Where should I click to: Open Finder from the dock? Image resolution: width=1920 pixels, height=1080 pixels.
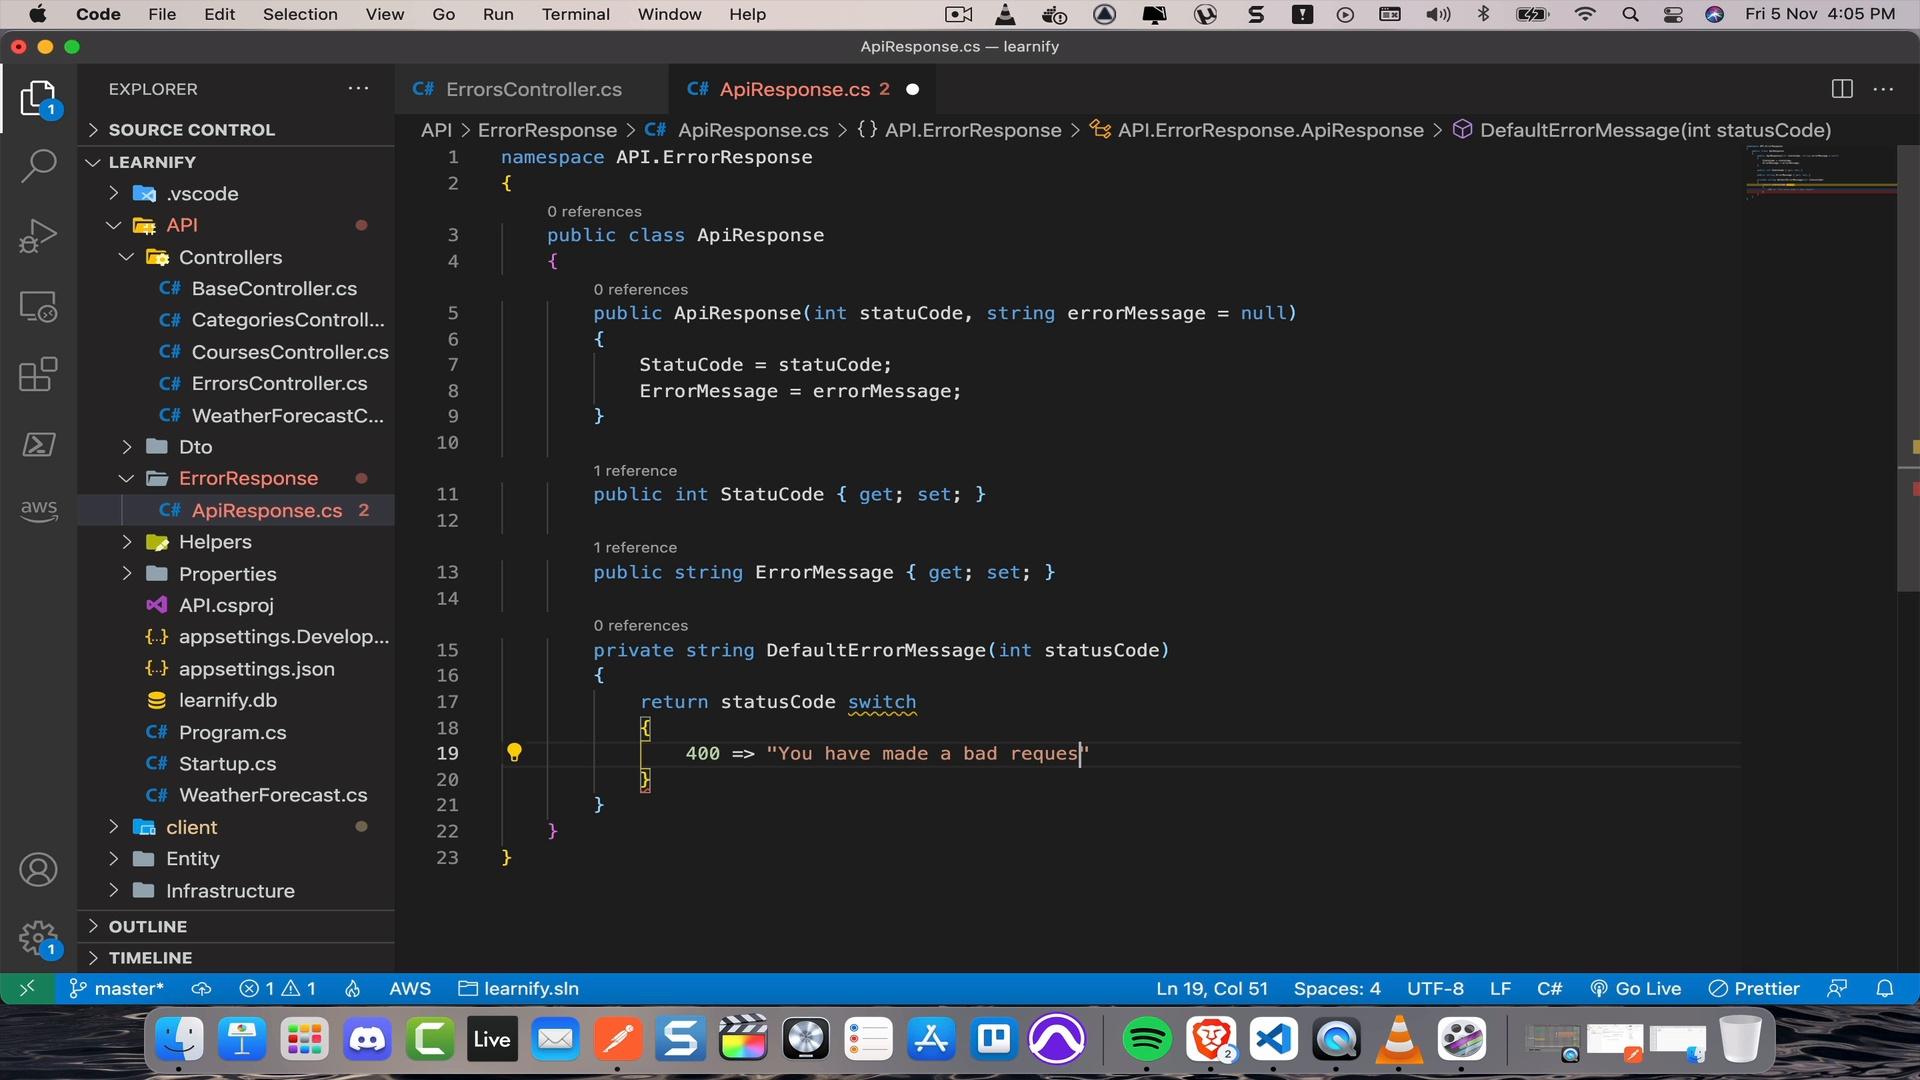pos(180,1040)
